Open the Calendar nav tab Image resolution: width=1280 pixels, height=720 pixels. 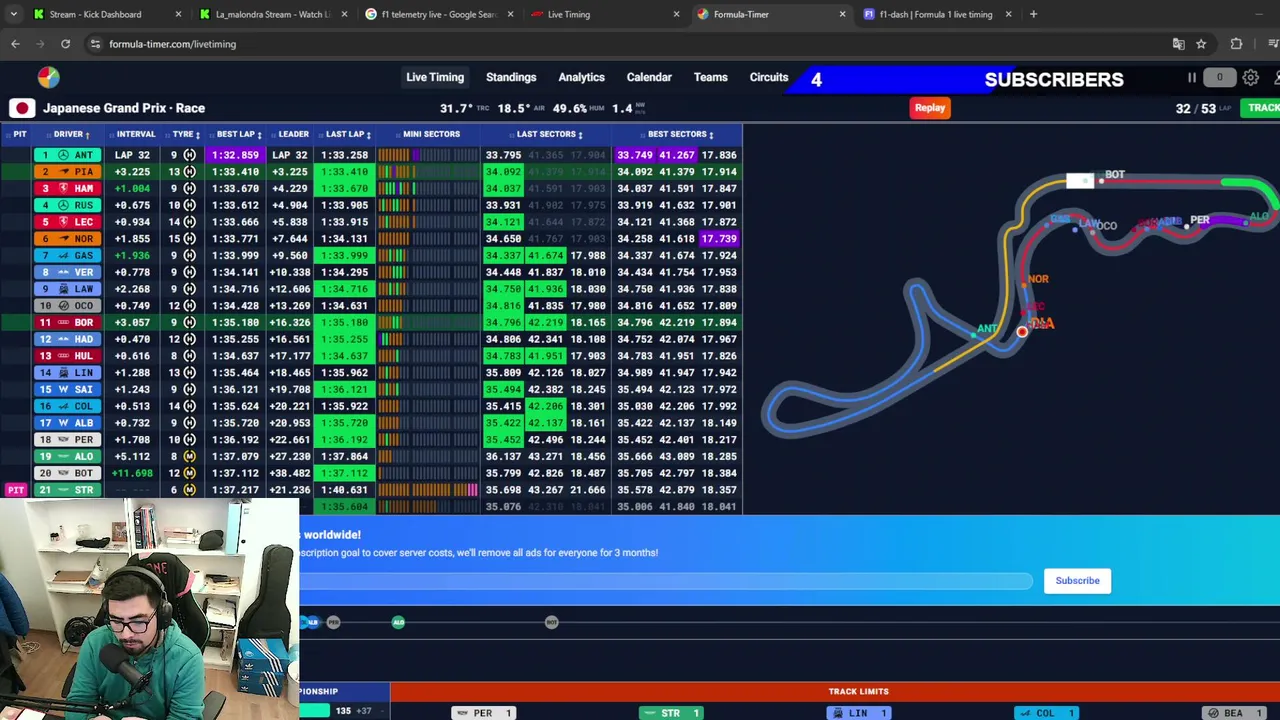pyautogui.click(x=649, y=77)
